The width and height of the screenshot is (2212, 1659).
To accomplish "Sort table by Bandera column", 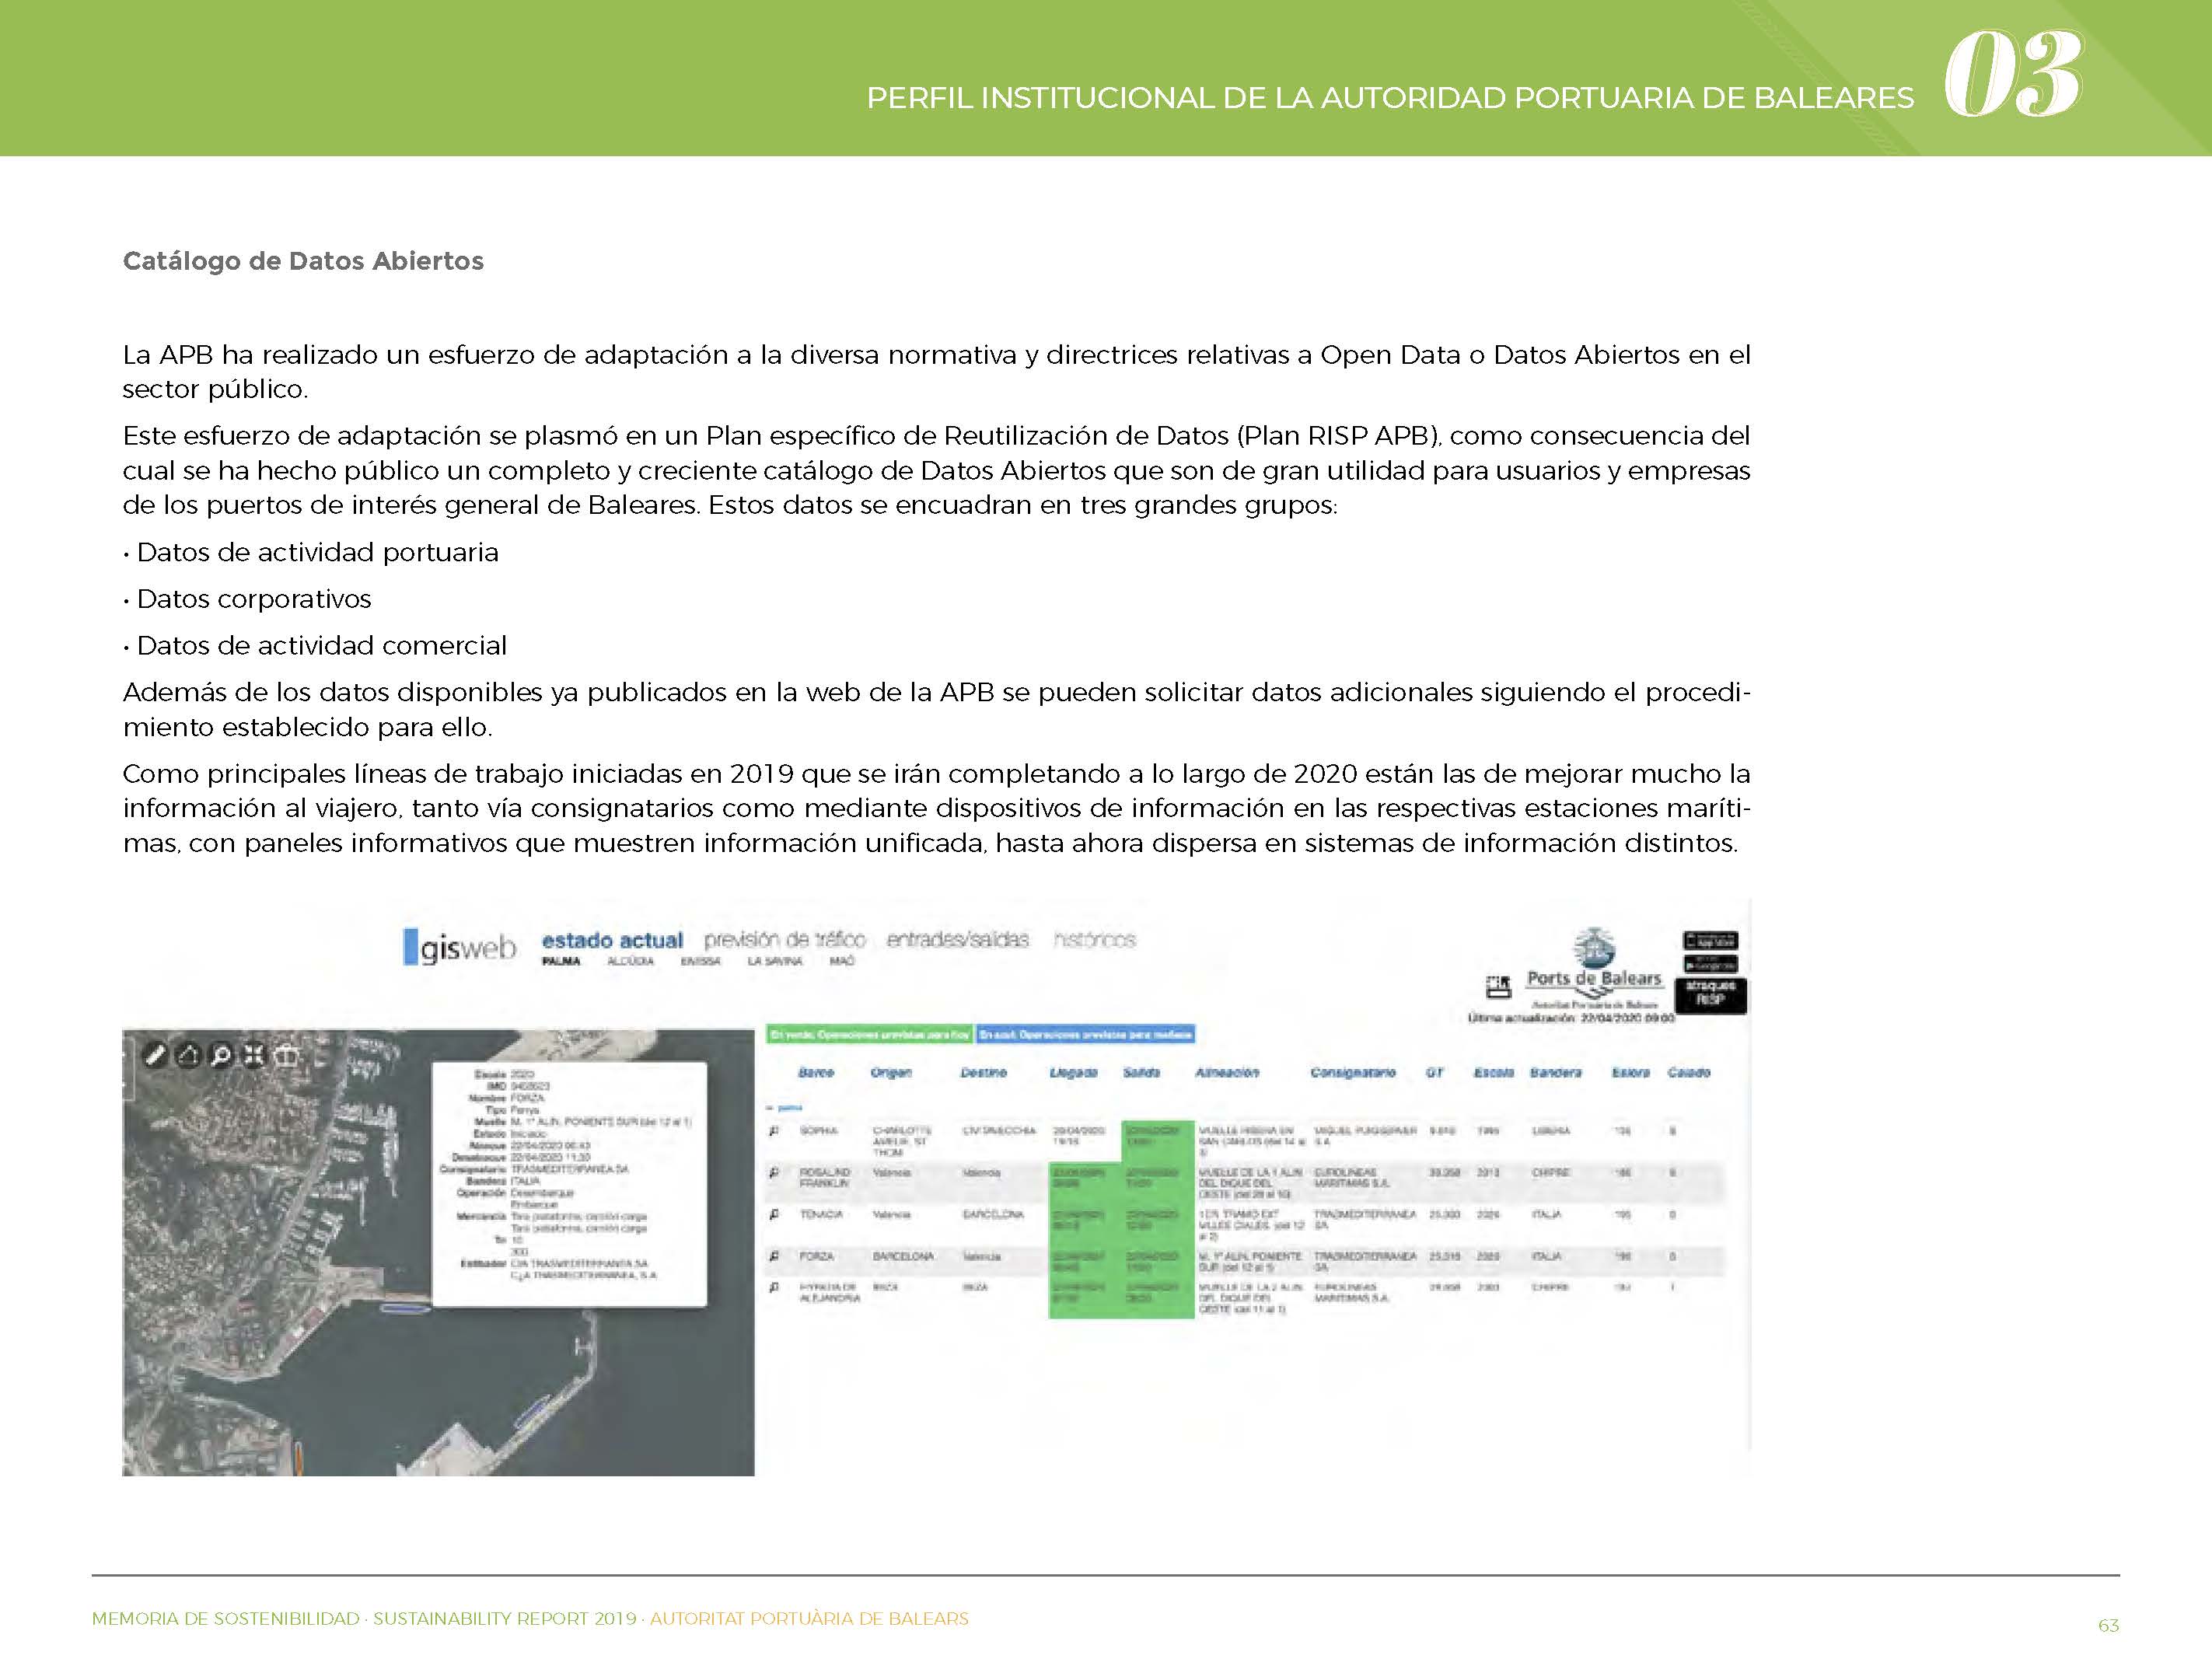I will coord(1556,1072).
